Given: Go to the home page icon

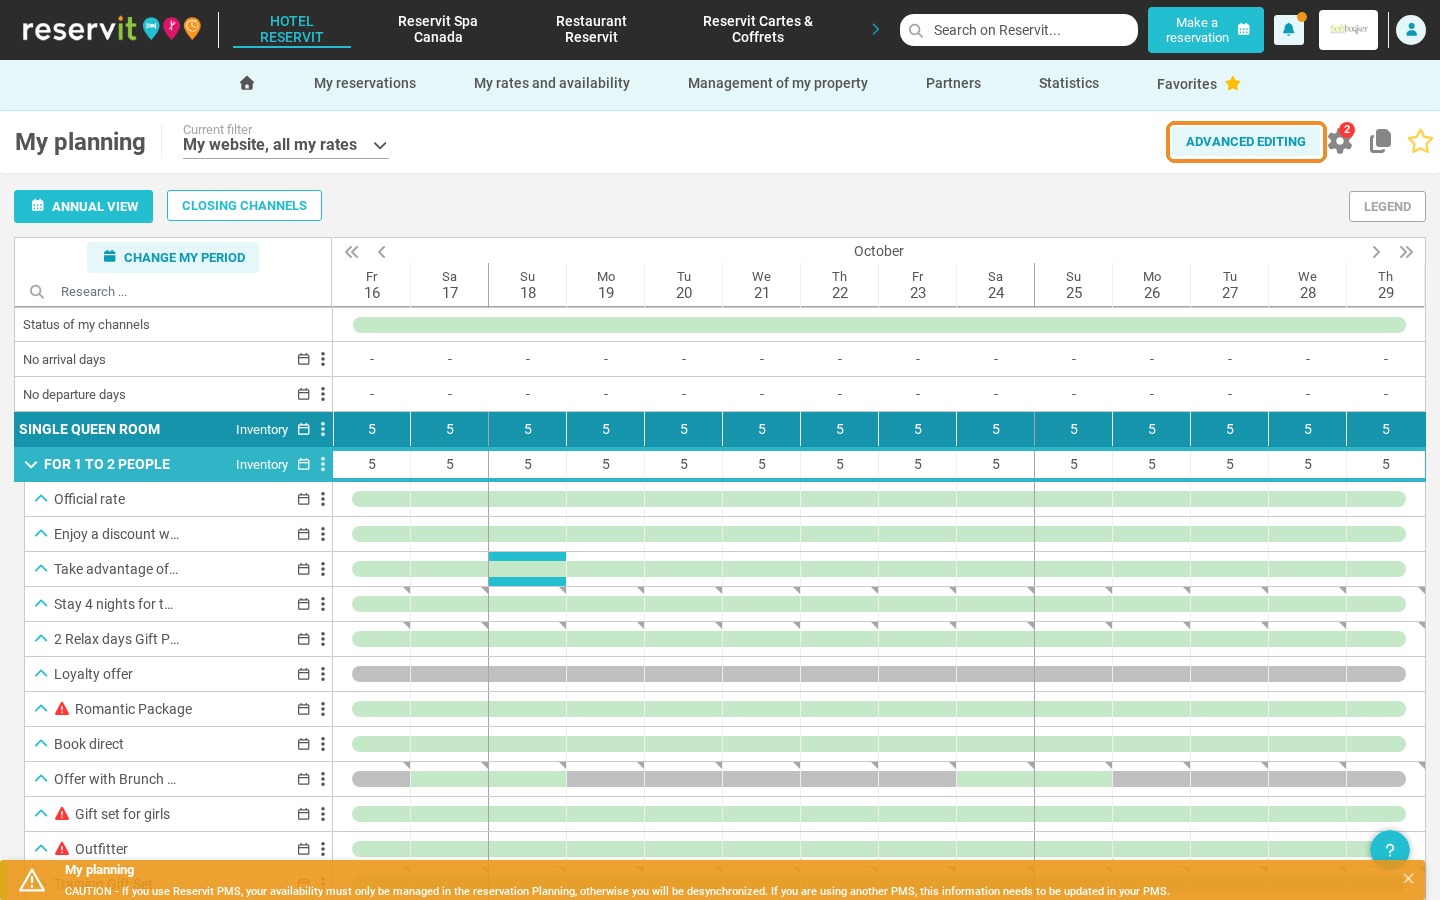Looking at the screenshot, I should pos(247,83).
